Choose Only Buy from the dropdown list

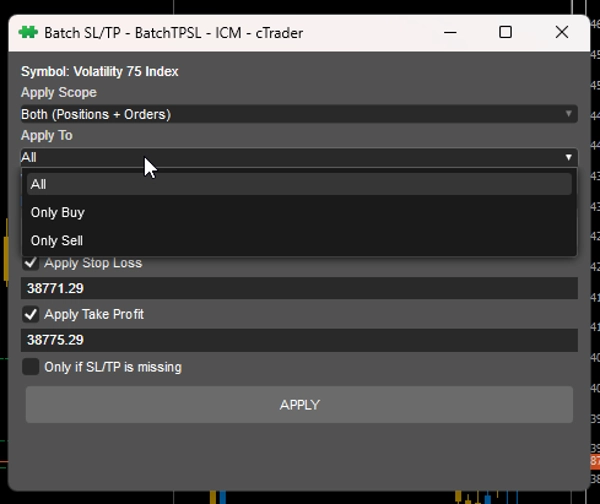[58, 212]
